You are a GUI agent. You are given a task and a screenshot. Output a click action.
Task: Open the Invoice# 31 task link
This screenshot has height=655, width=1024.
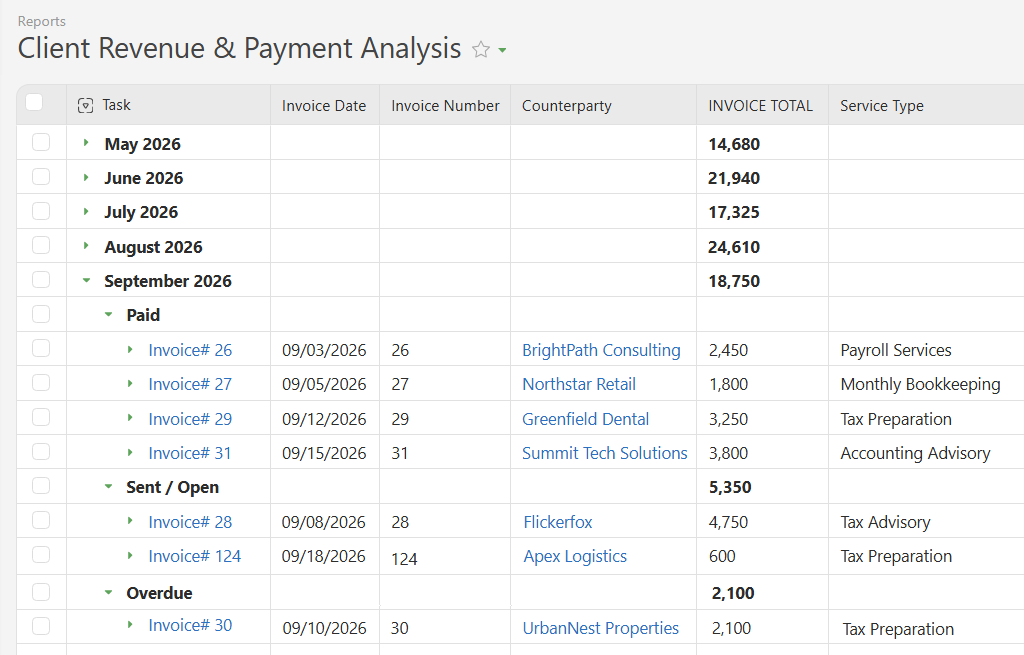[x=190, y=453]
